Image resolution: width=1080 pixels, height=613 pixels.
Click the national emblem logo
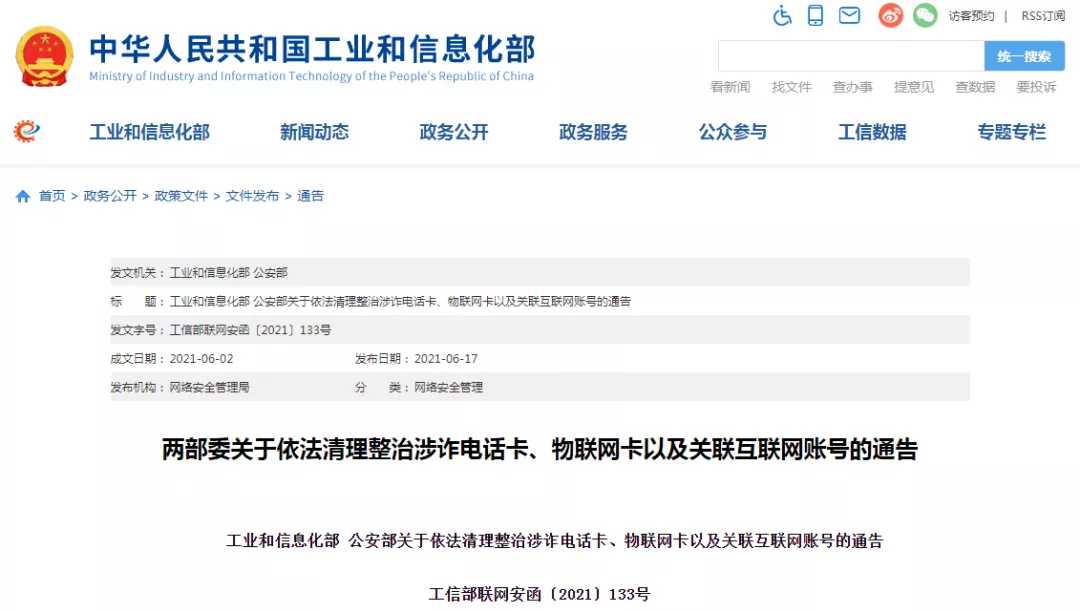point(41,55)
